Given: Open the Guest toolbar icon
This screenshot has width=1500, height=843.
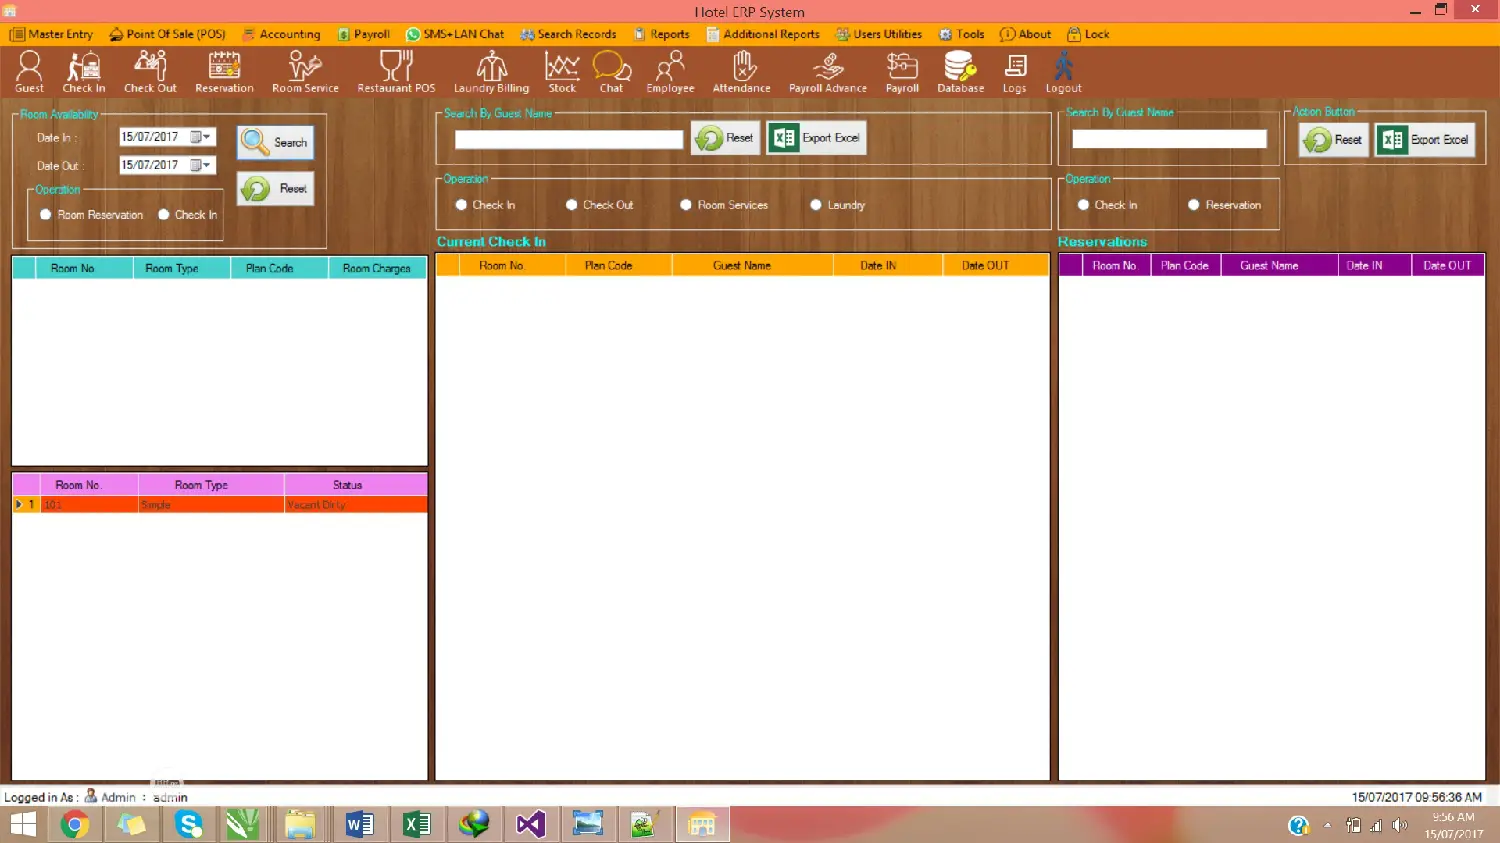Looking at the screenshot, I should (x=29, y=72).
